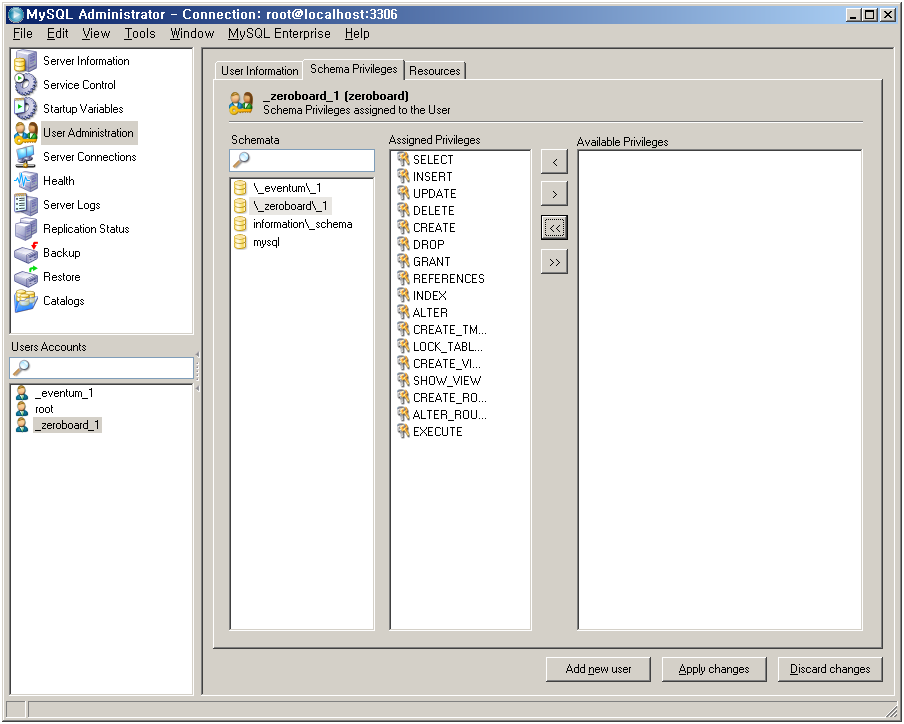Click the mysql schema database icon
Image resolution: width=904 pixels, height=724 pixels.
pyautogui.click(x=240, y=242)
